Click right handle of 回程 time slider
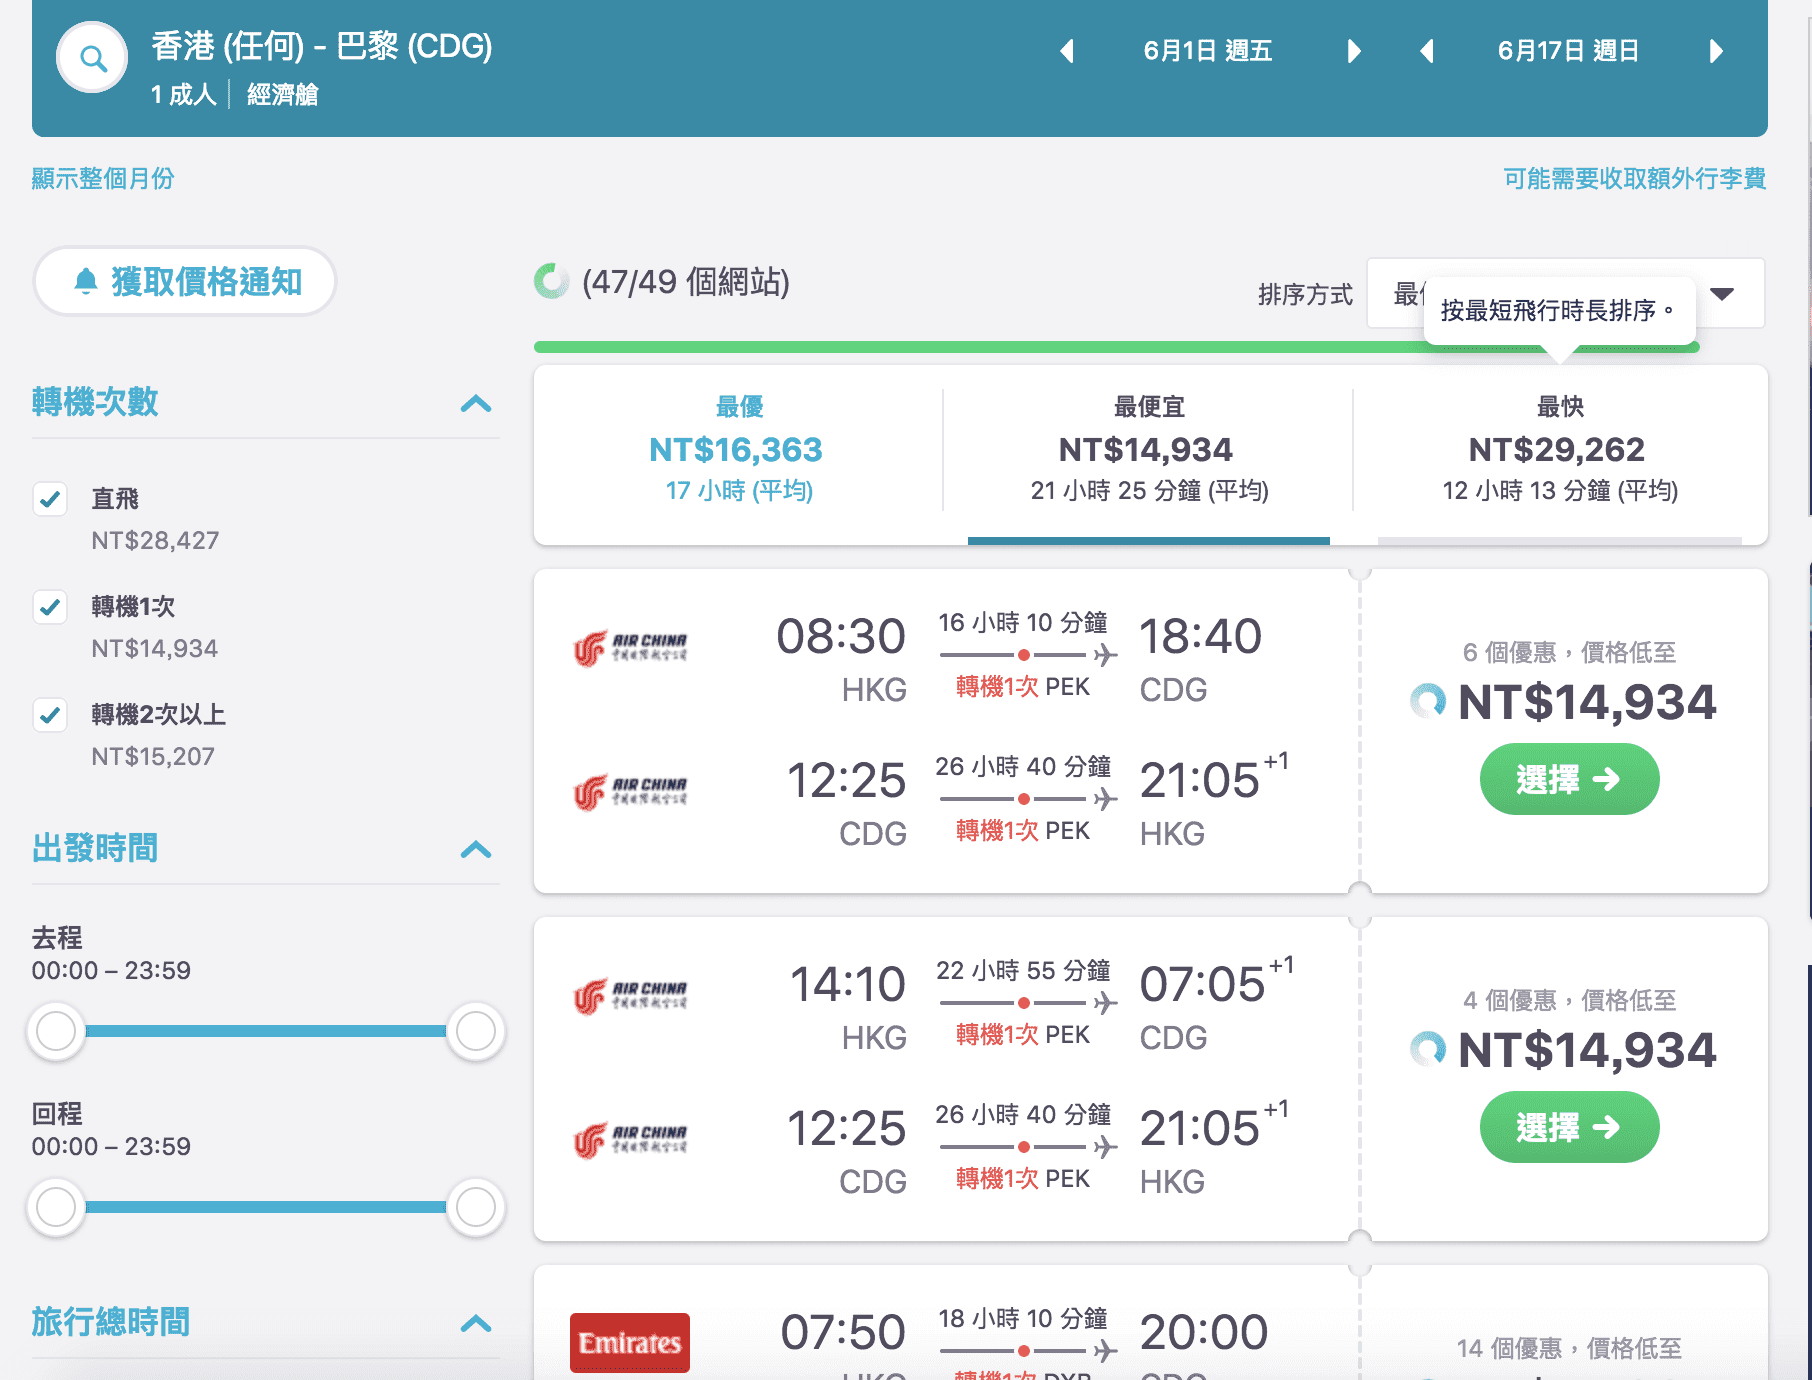The width and height of the screenshot is (1812, 1380). click(475, 1207)
